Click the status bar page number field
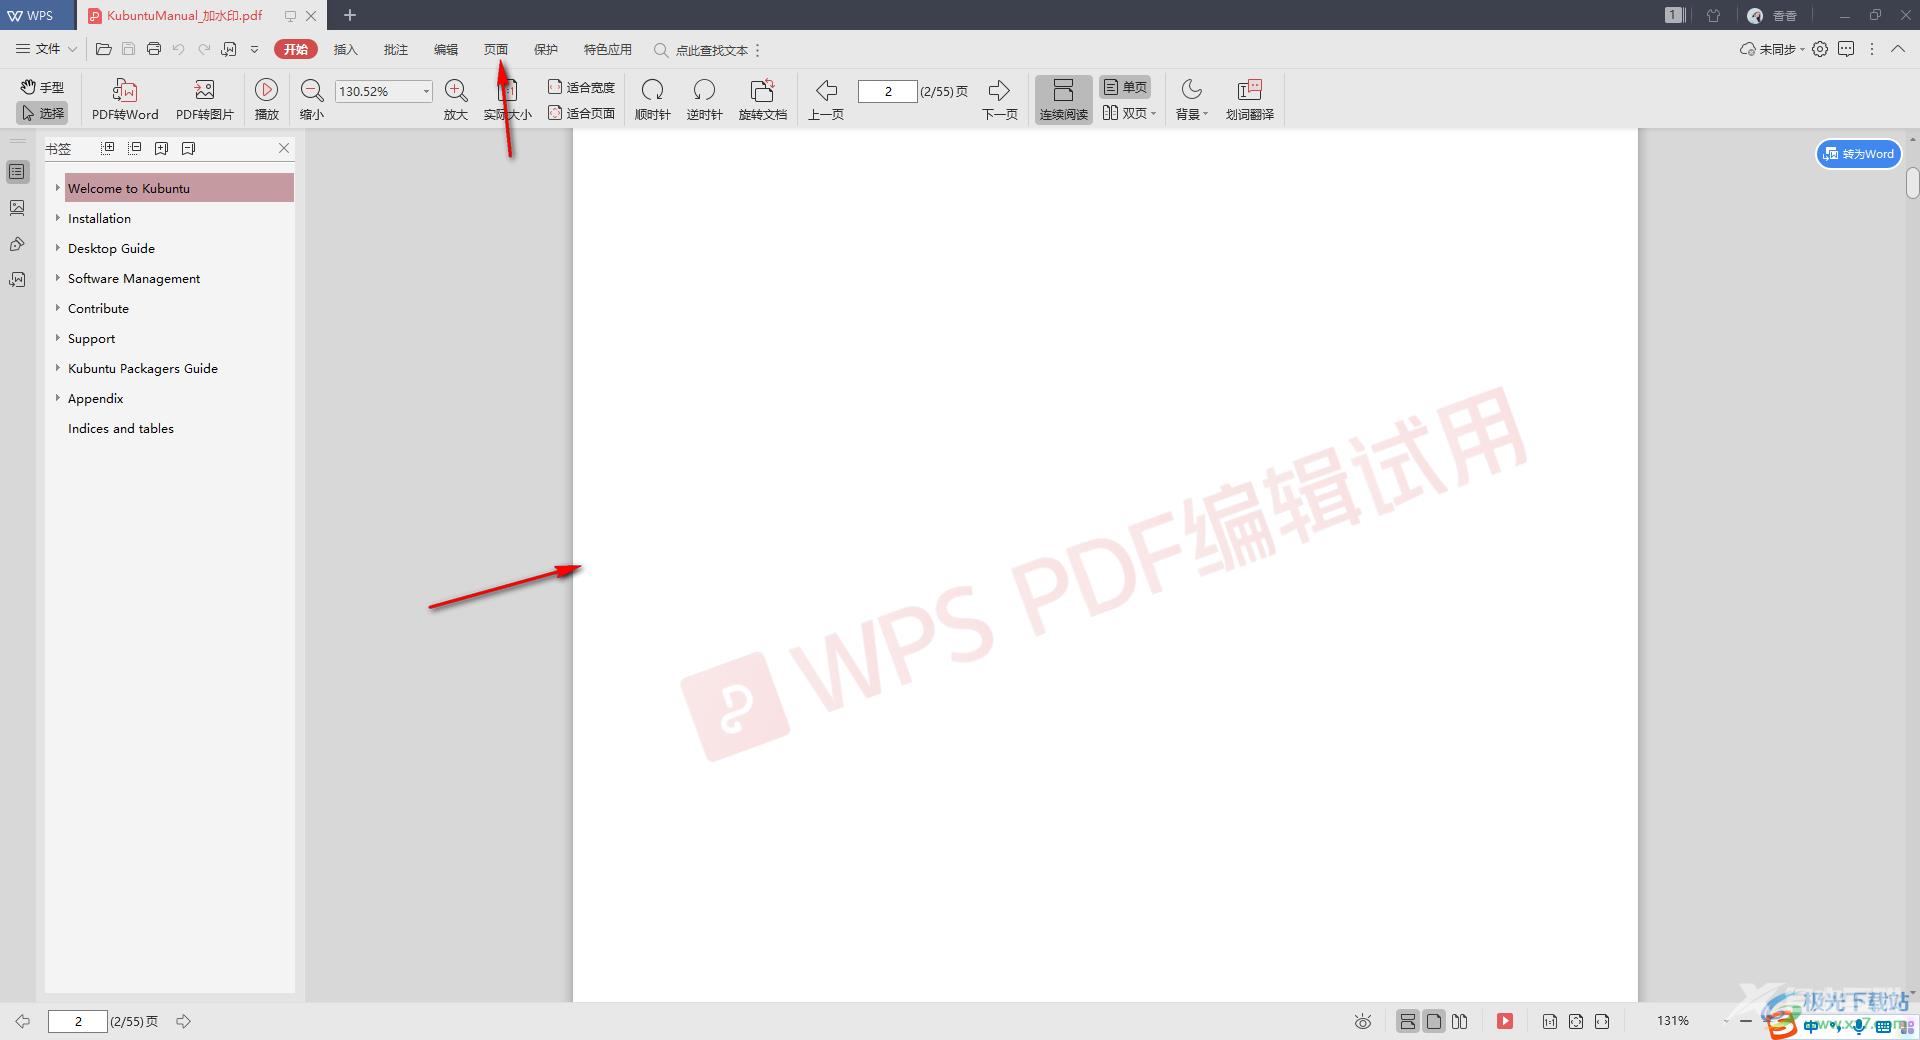 78,1021
